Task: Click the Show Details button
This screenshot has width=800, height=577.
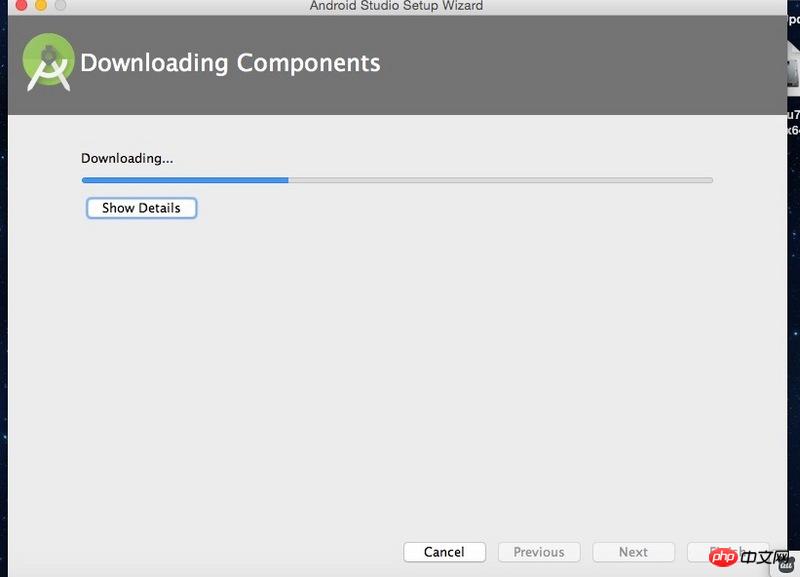Action: tap(141, 208)
